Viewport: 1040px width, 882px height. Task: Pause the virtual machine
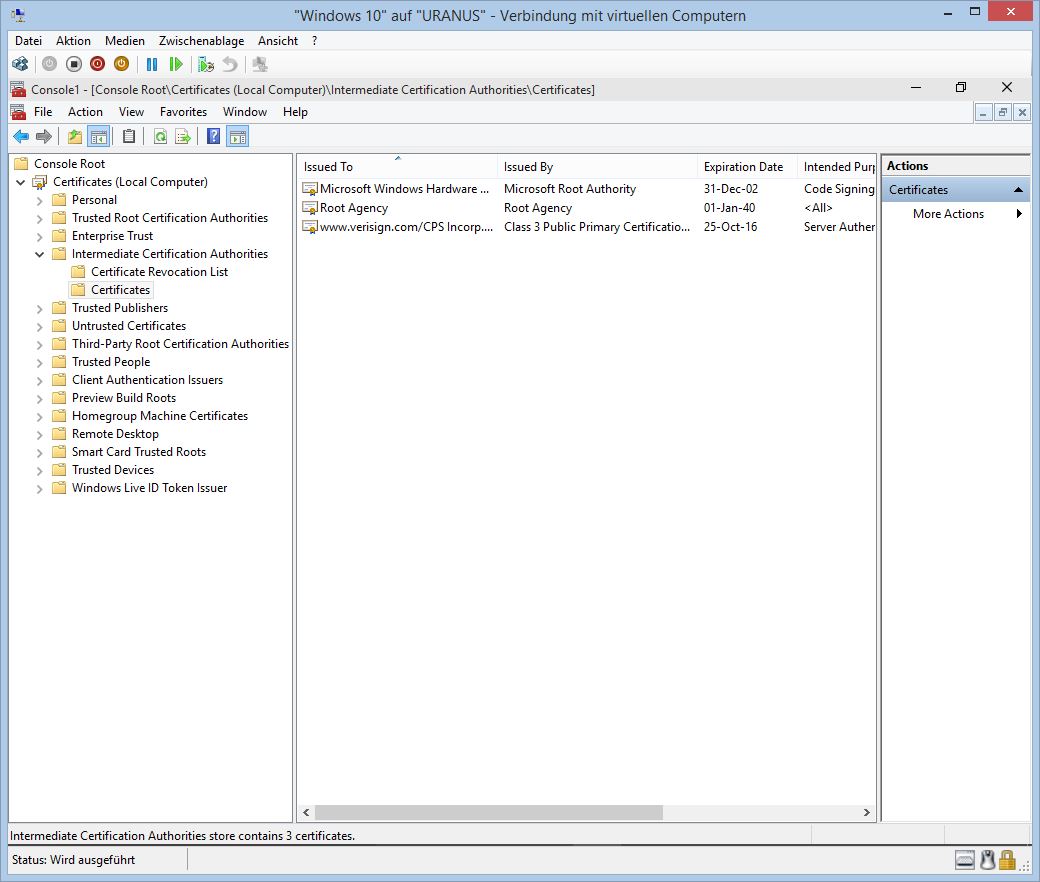click(152, 64)
